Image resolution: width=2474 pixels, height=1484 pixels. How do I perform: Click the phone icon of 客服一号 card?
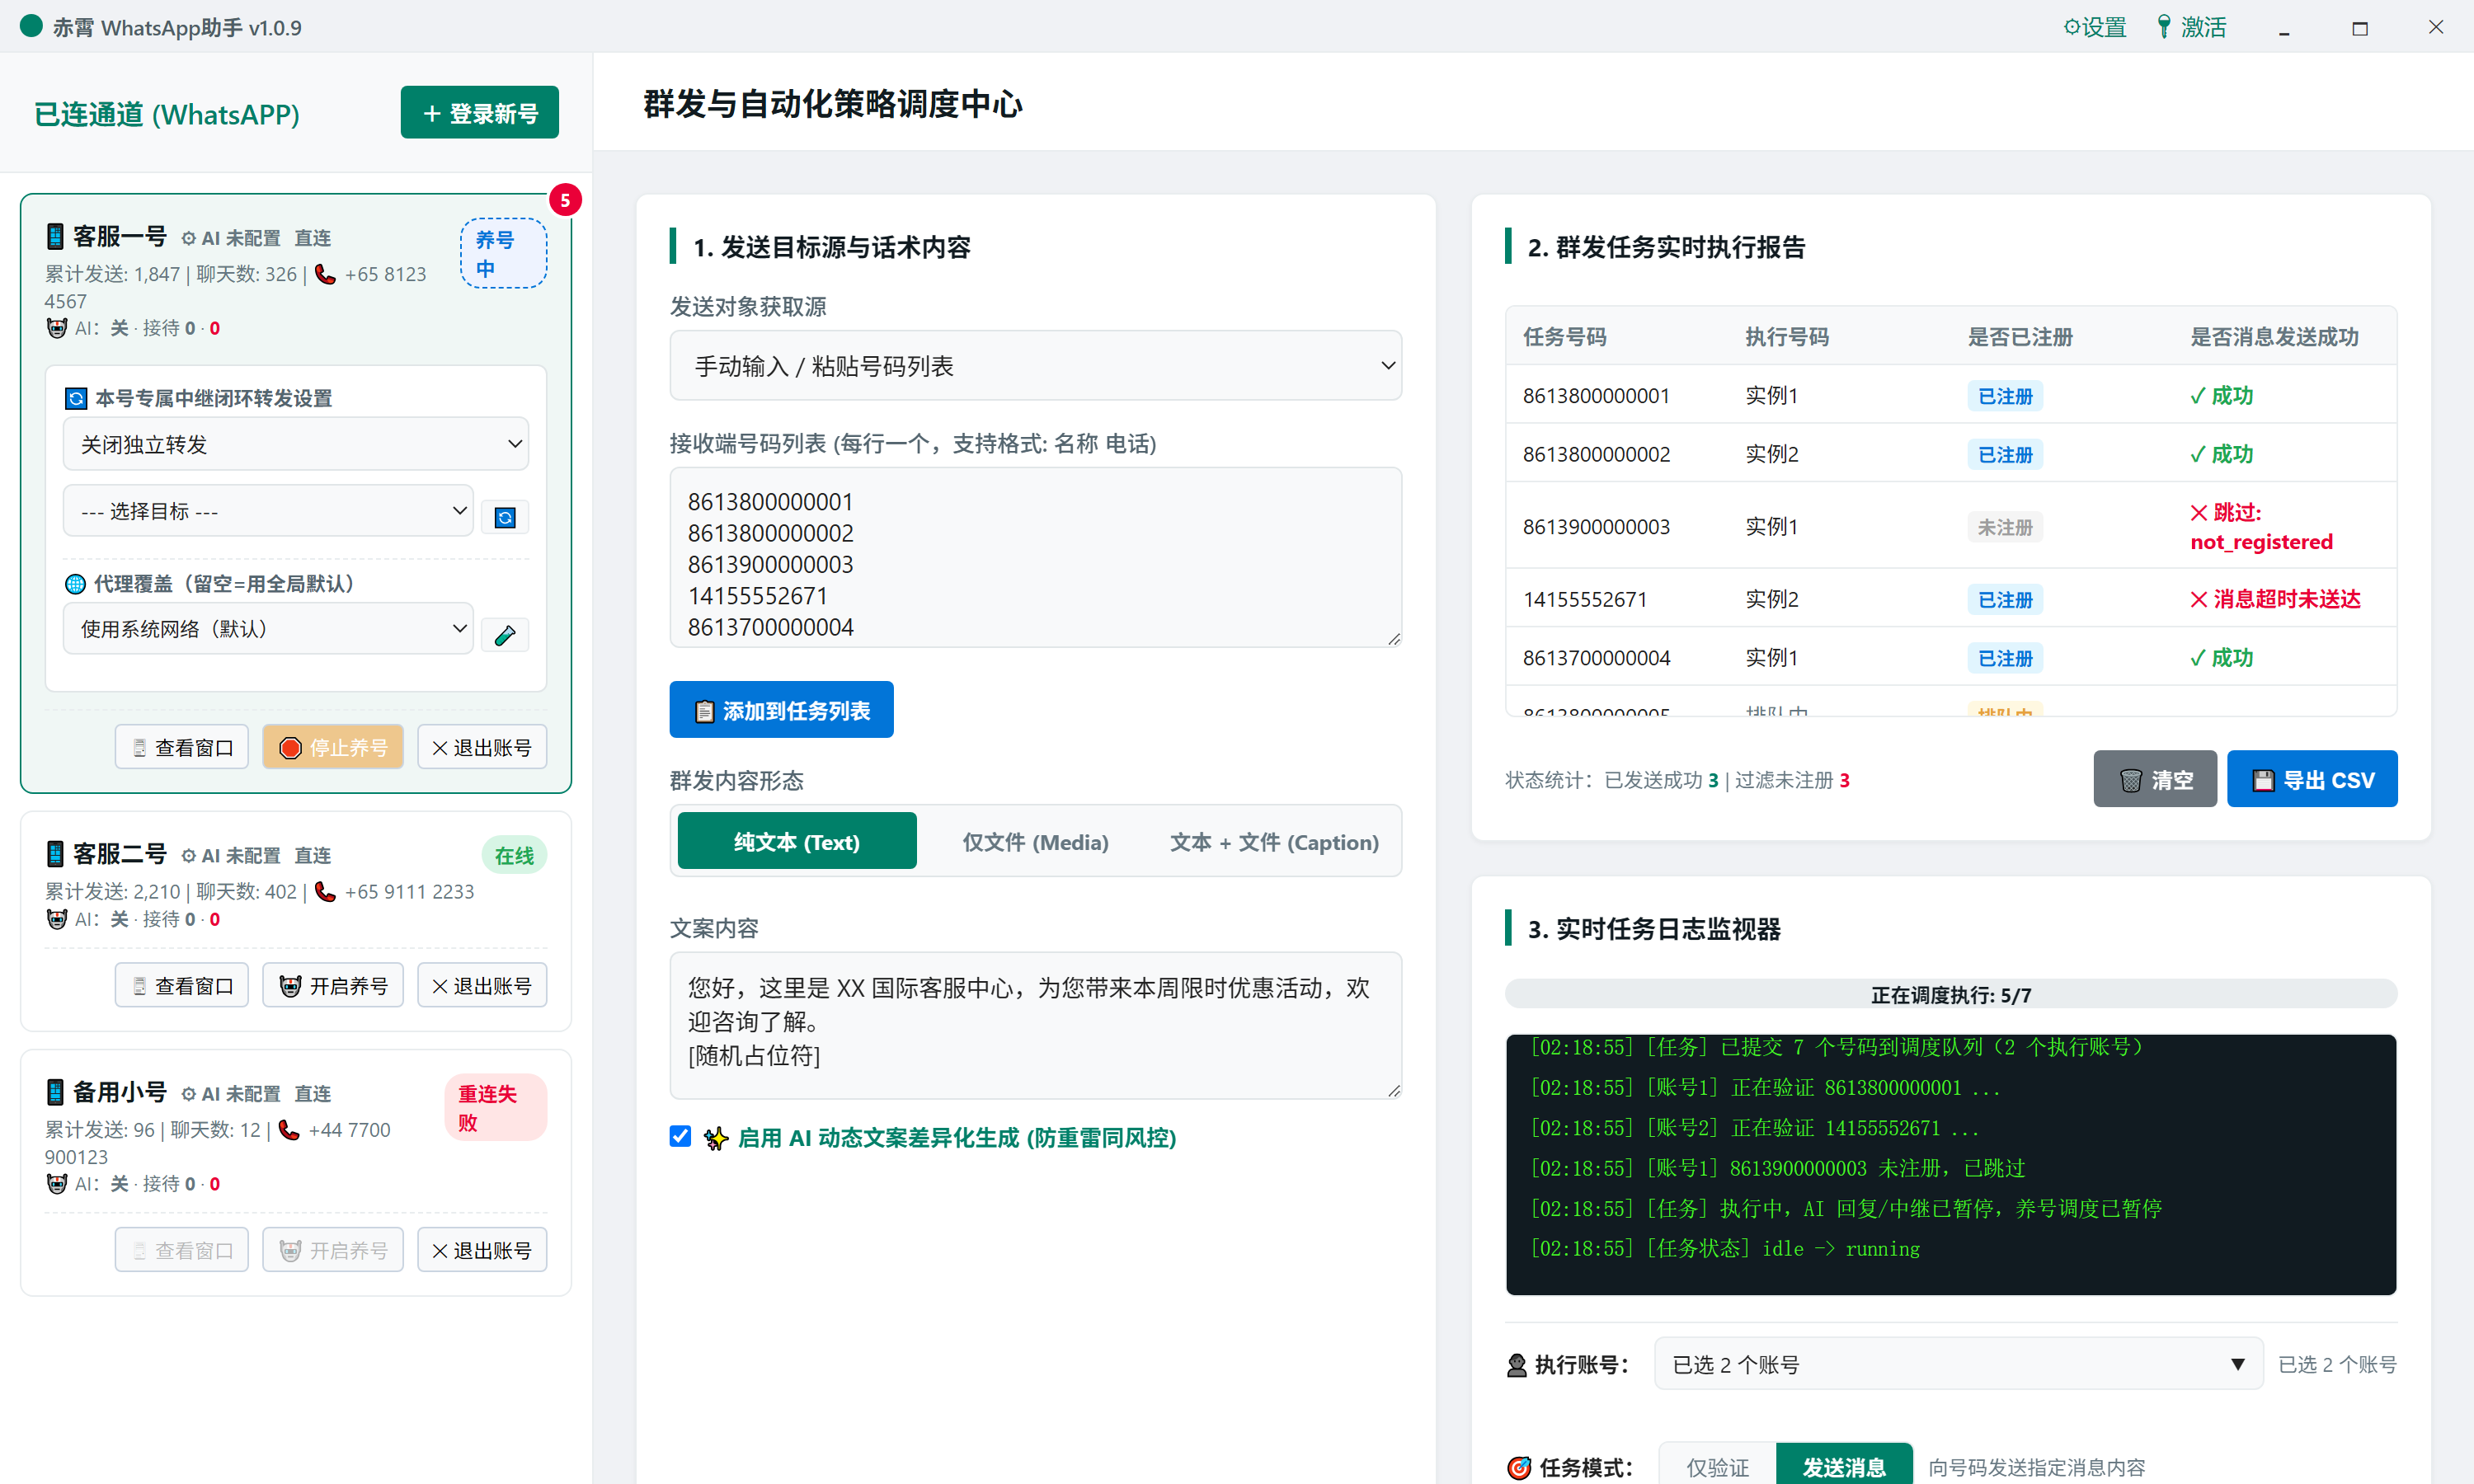pyautogui.click(x=56, y=237)
